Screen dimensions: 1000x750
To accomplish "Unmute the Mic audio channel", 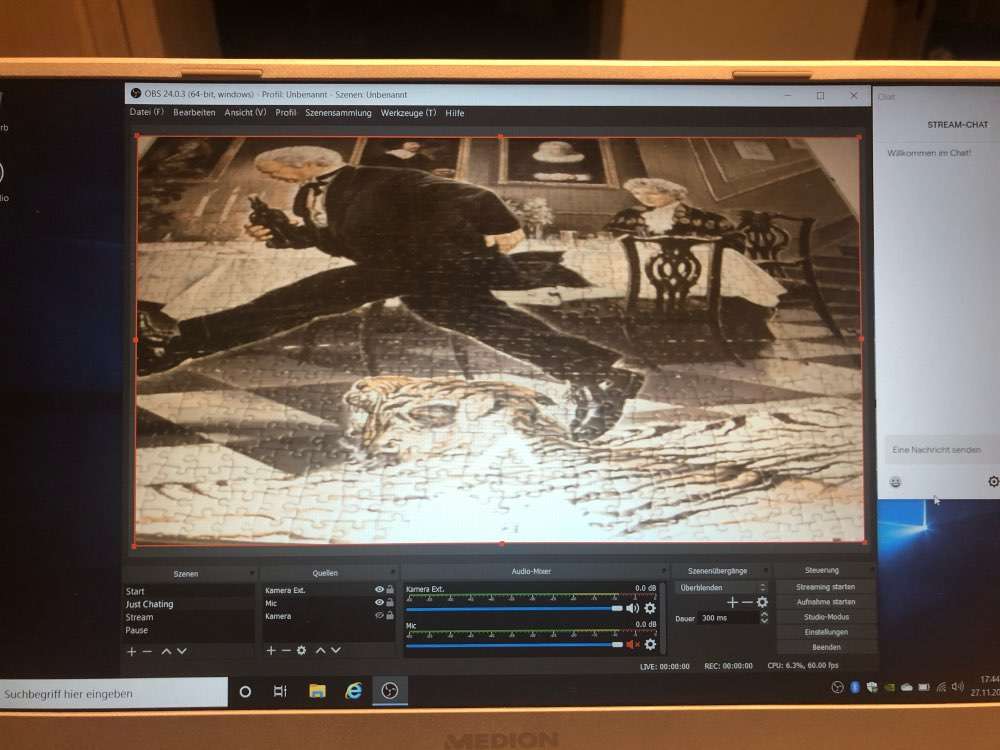I will click(x=632, y=644).
